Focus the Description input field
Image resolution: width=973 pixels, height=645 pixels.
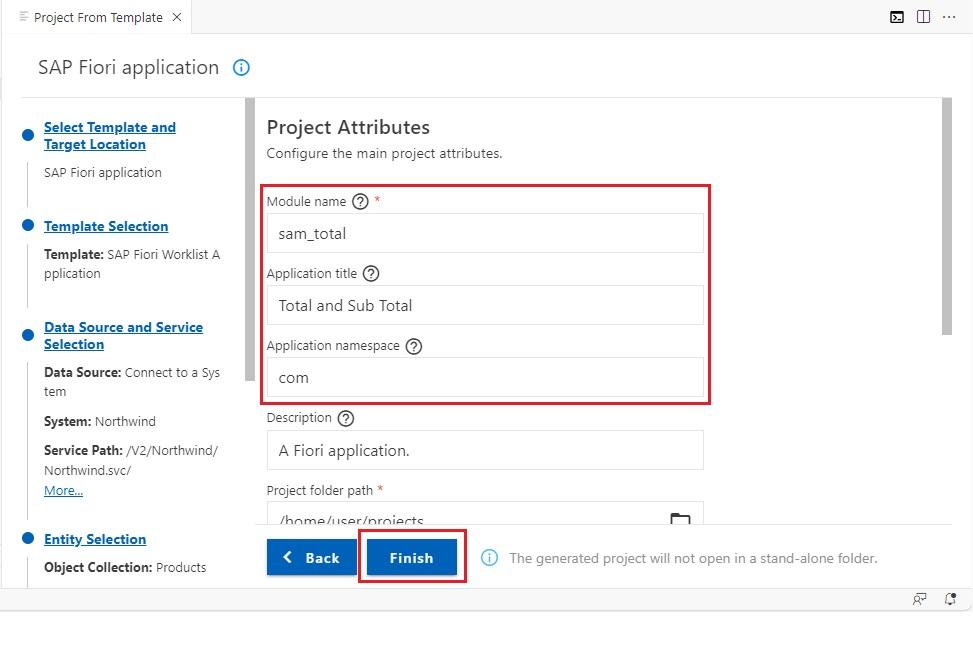pyautogui.click(x=485, y=450)
